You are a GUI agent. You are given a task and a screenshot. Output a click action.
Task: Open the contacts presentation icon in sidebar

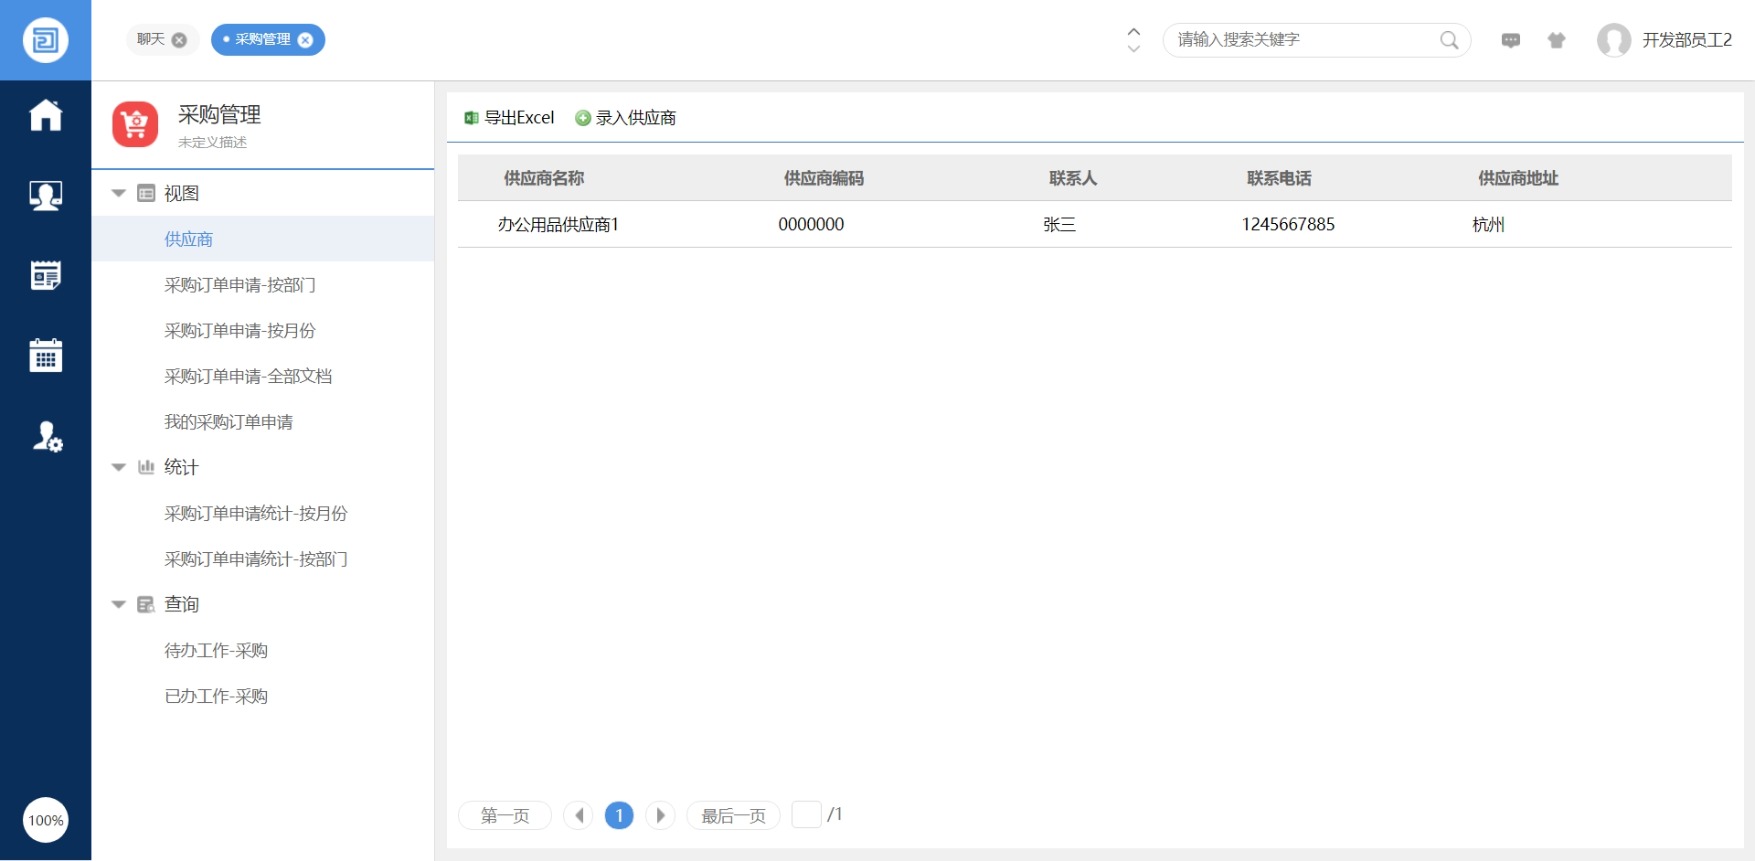click(45, 195)
